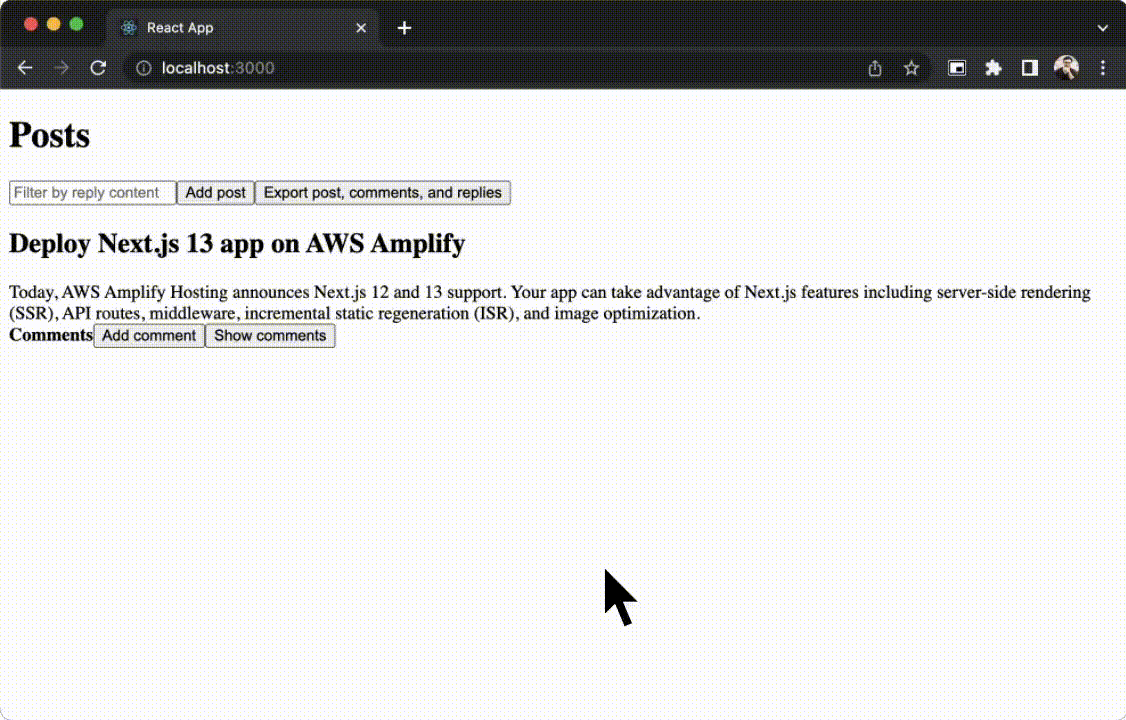Reload the localhost:3000 page
1126x720 pixels.
tap(97, 68)
